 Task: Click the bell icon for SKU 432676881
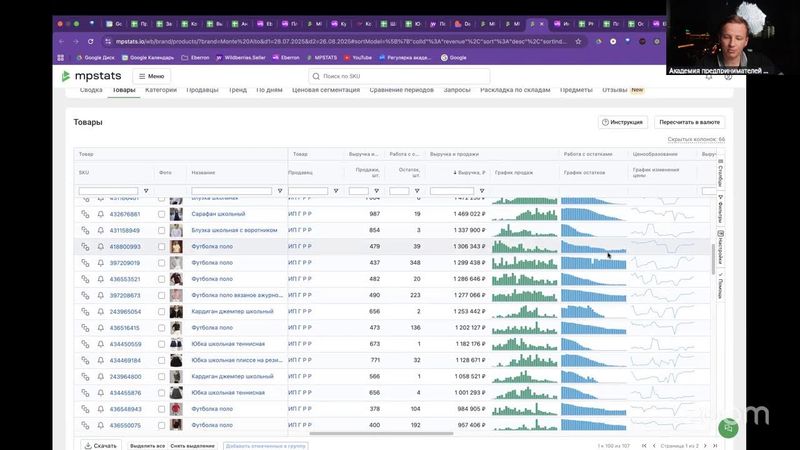coord(100,214)
